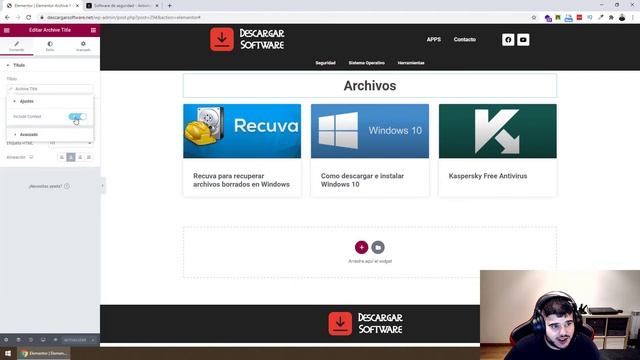This screenshot has width=640, height=360.
Task: Open Como descargar e instalar Windows 10
Action: (x=362, y=180)
